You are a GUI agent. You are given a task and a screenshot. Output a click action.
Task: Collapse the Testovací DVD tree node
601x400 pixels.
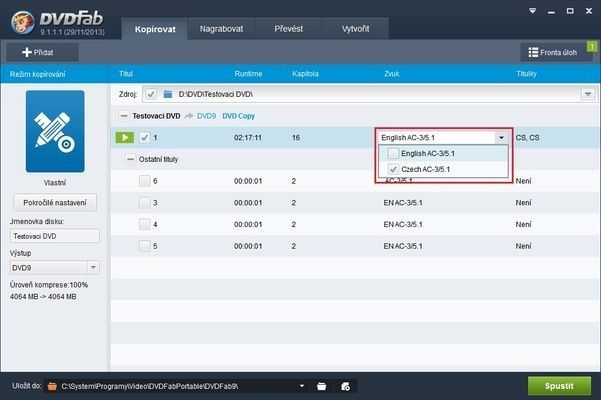(x=124, y=116)
